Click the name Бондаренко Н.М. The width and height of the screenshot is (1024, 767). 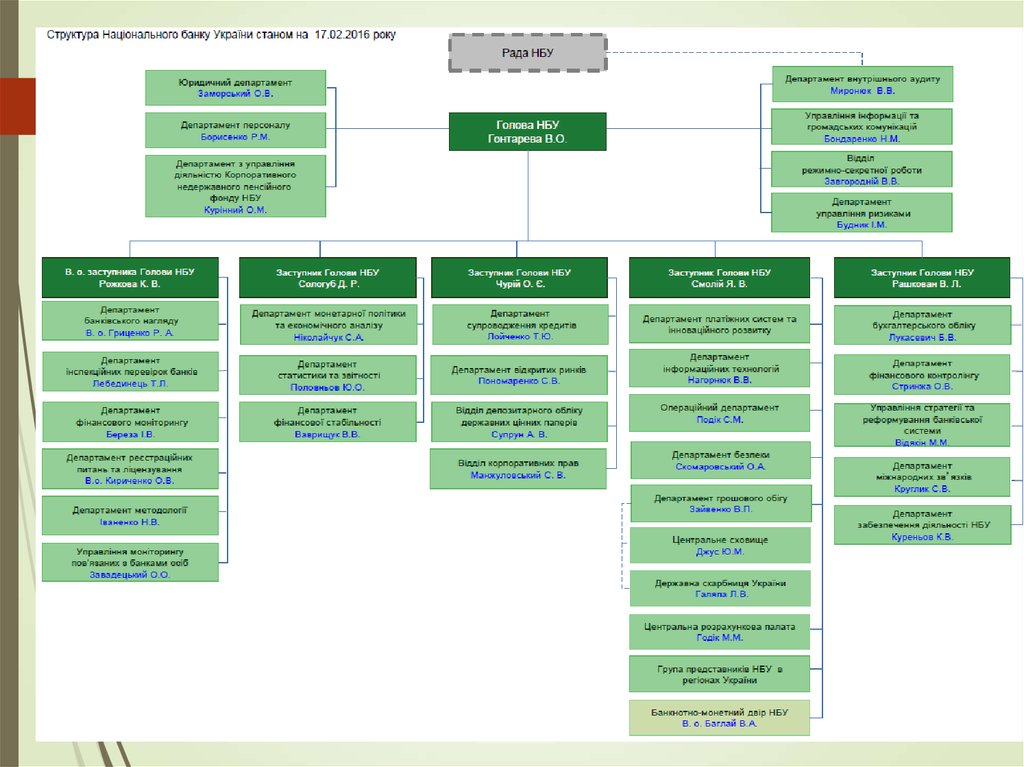(x=862, y=139)
